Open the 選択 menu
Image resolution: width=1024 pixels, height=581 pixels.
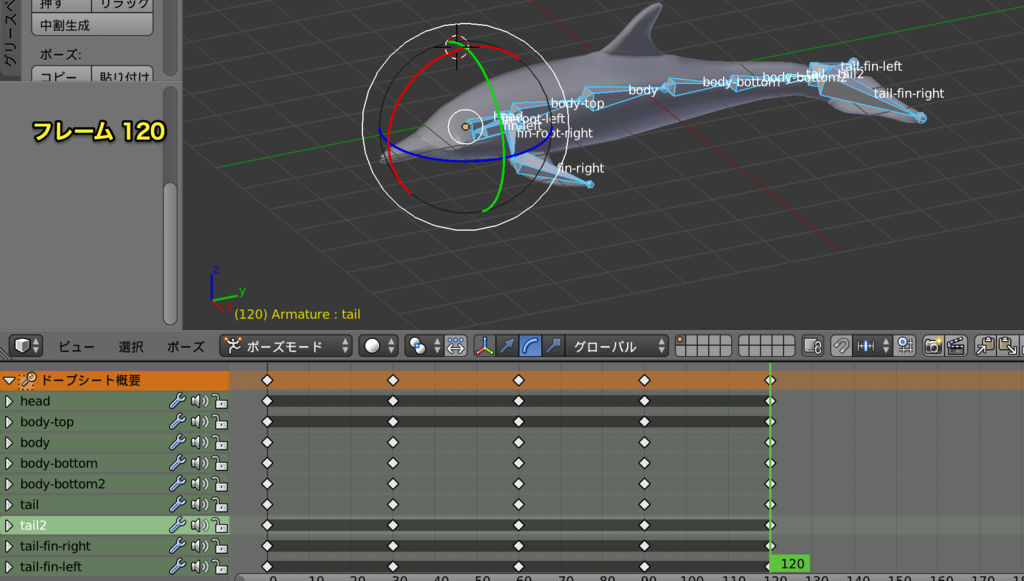131,347
